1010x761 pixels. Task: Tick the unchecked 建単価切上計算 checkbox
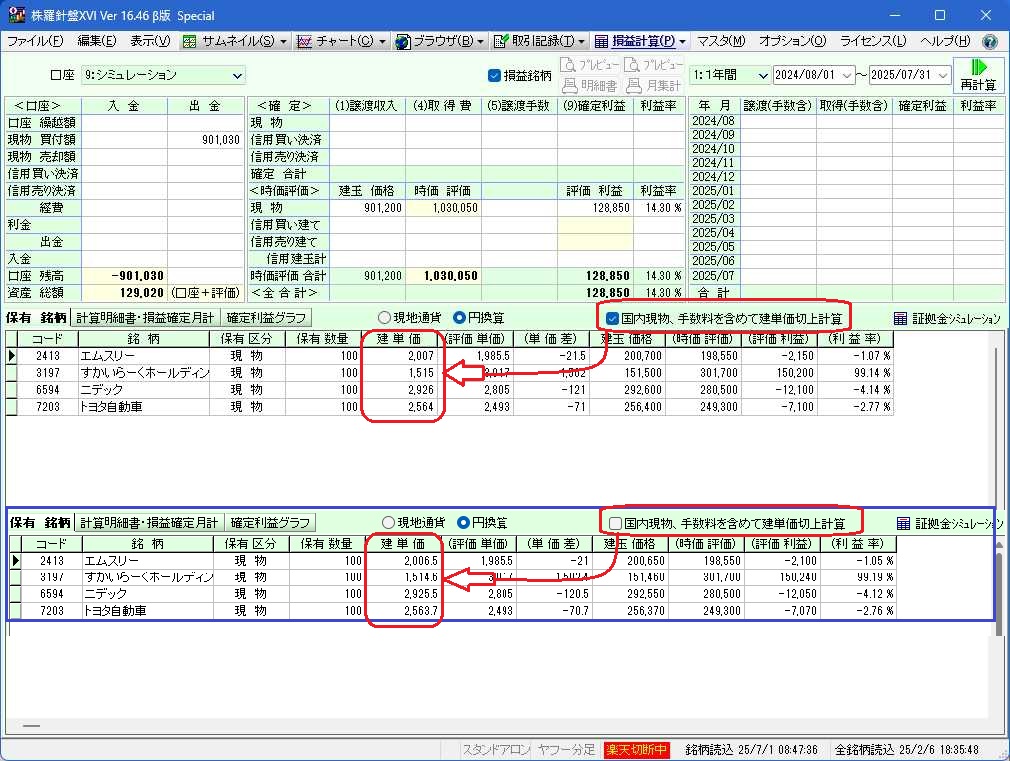coord(615,523)
